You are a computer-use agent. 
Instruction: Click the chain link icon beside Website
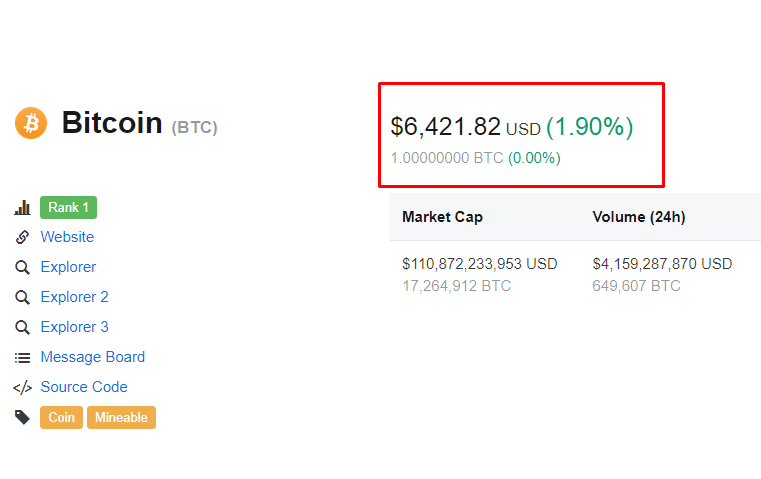(x=22, y=237)
